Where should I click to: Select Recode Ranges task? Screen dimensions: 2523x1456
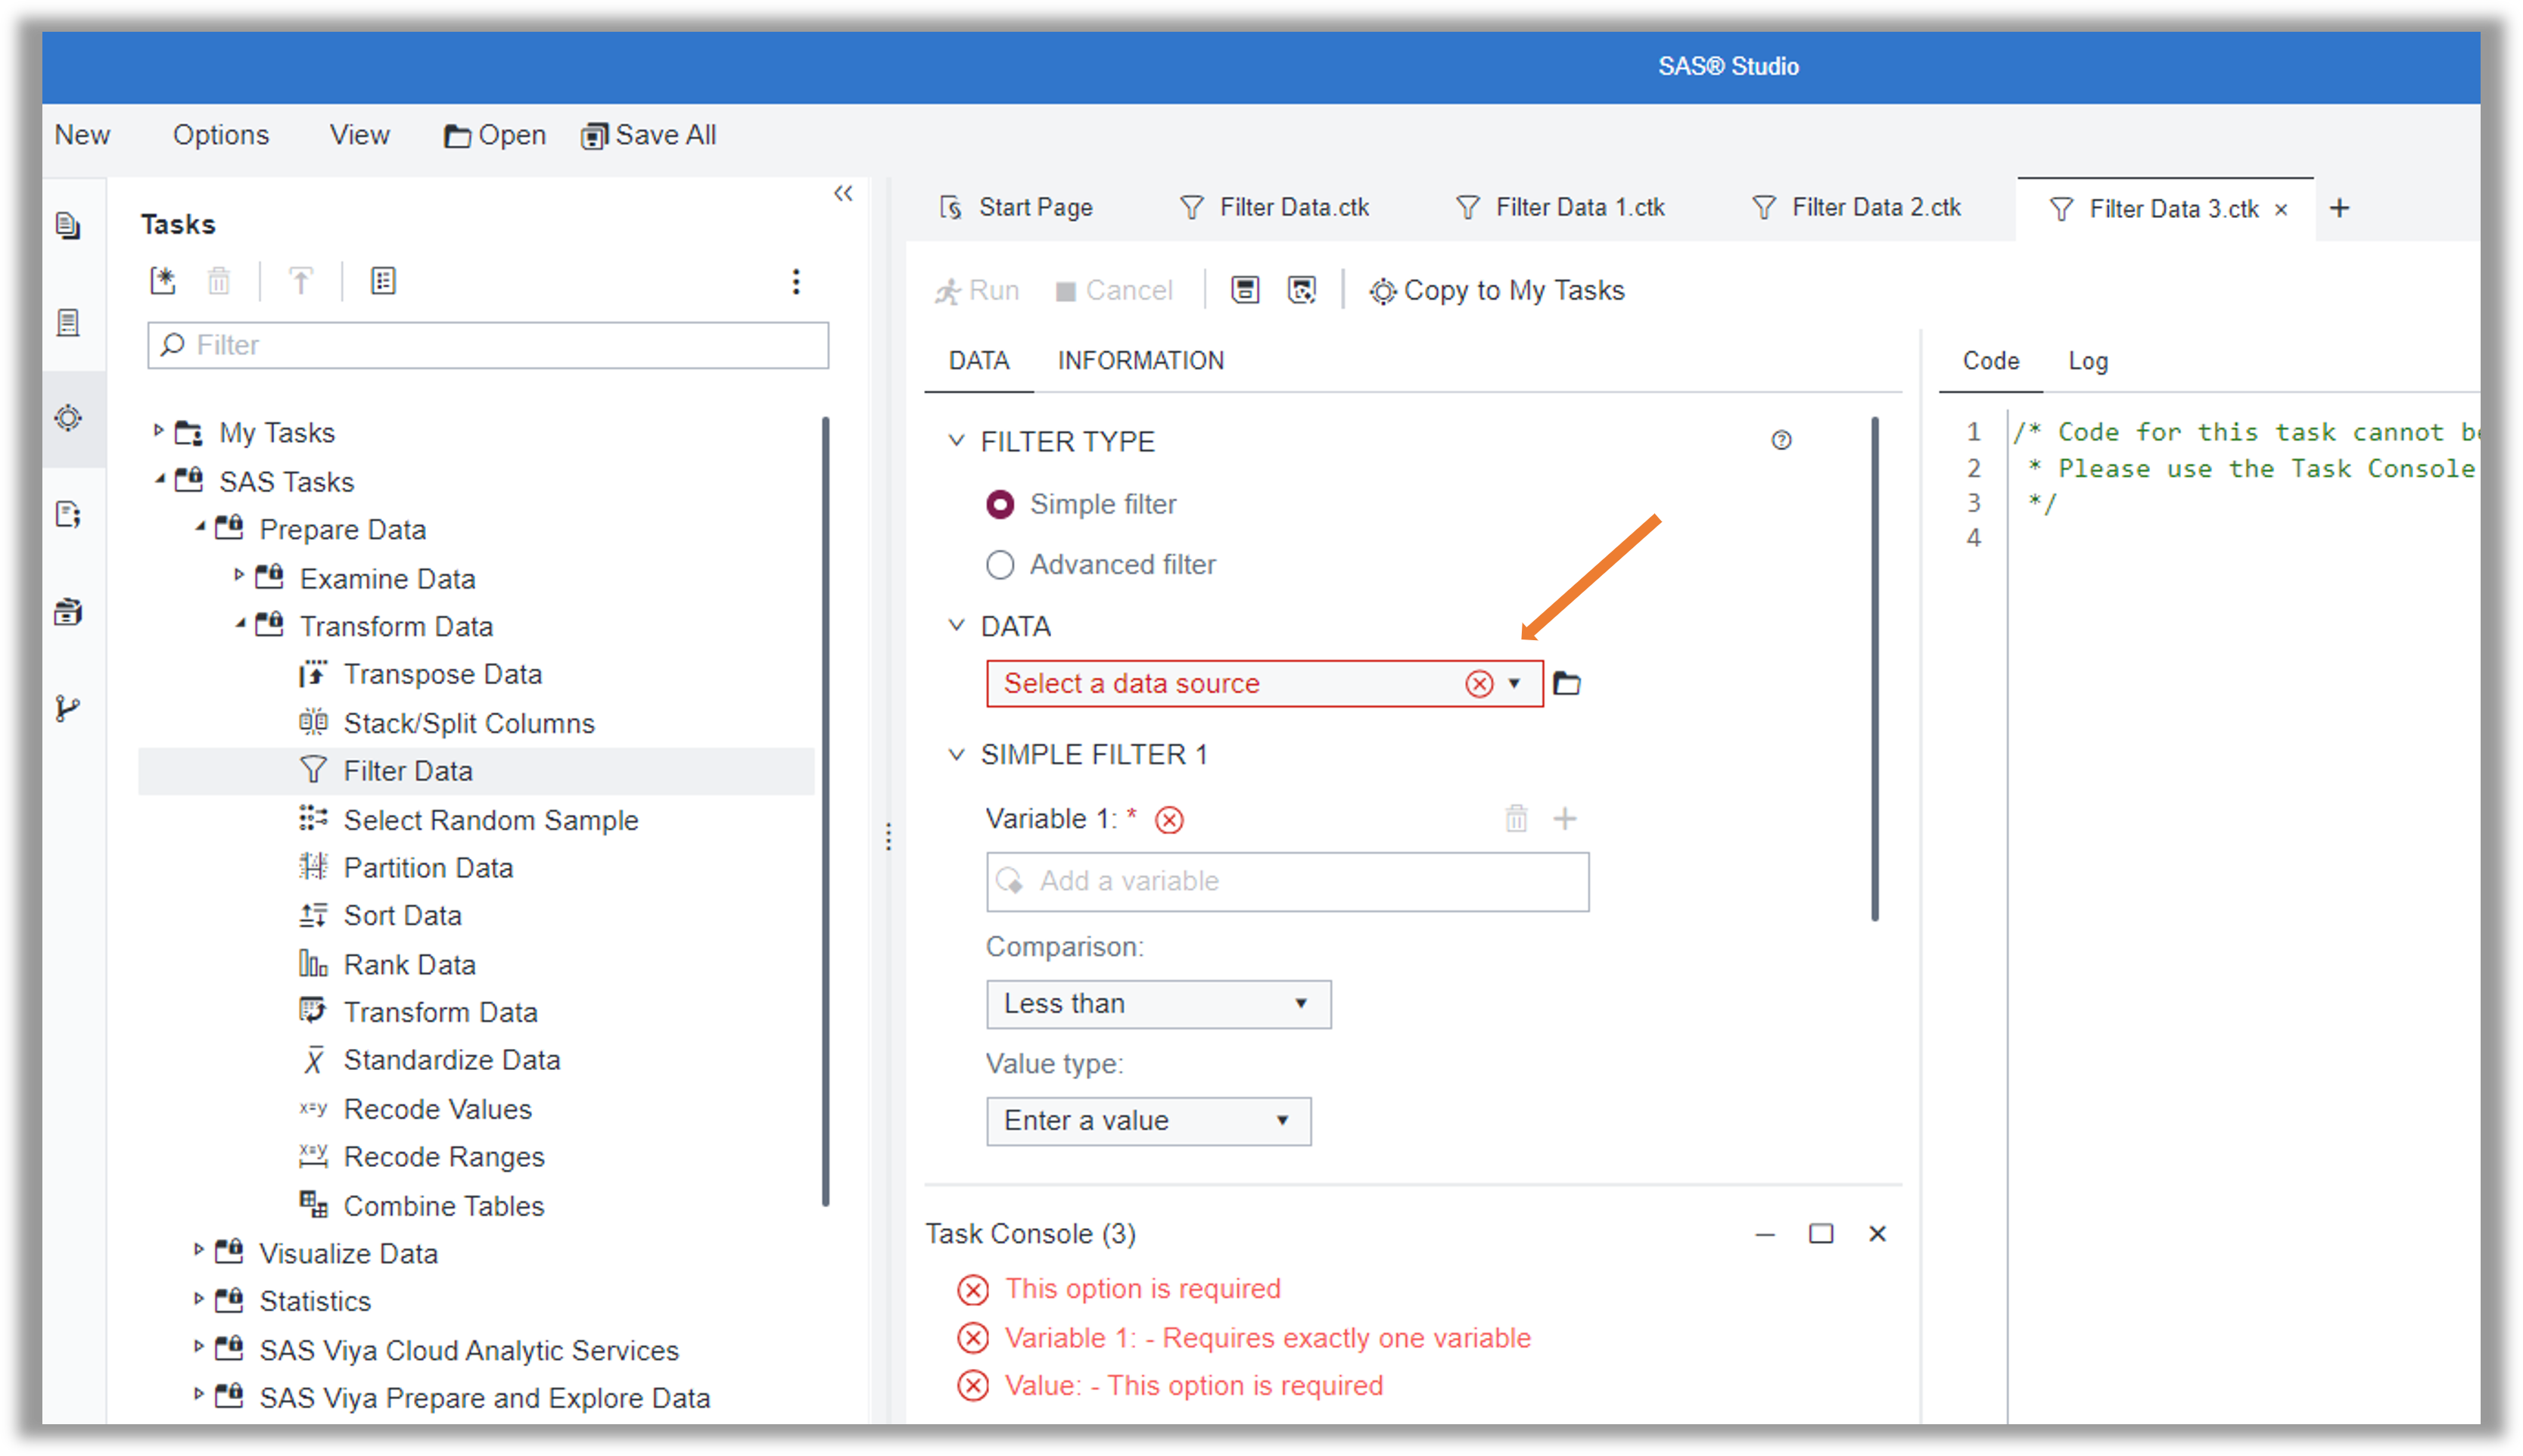pyautogui.click(x=444, y=1157)
